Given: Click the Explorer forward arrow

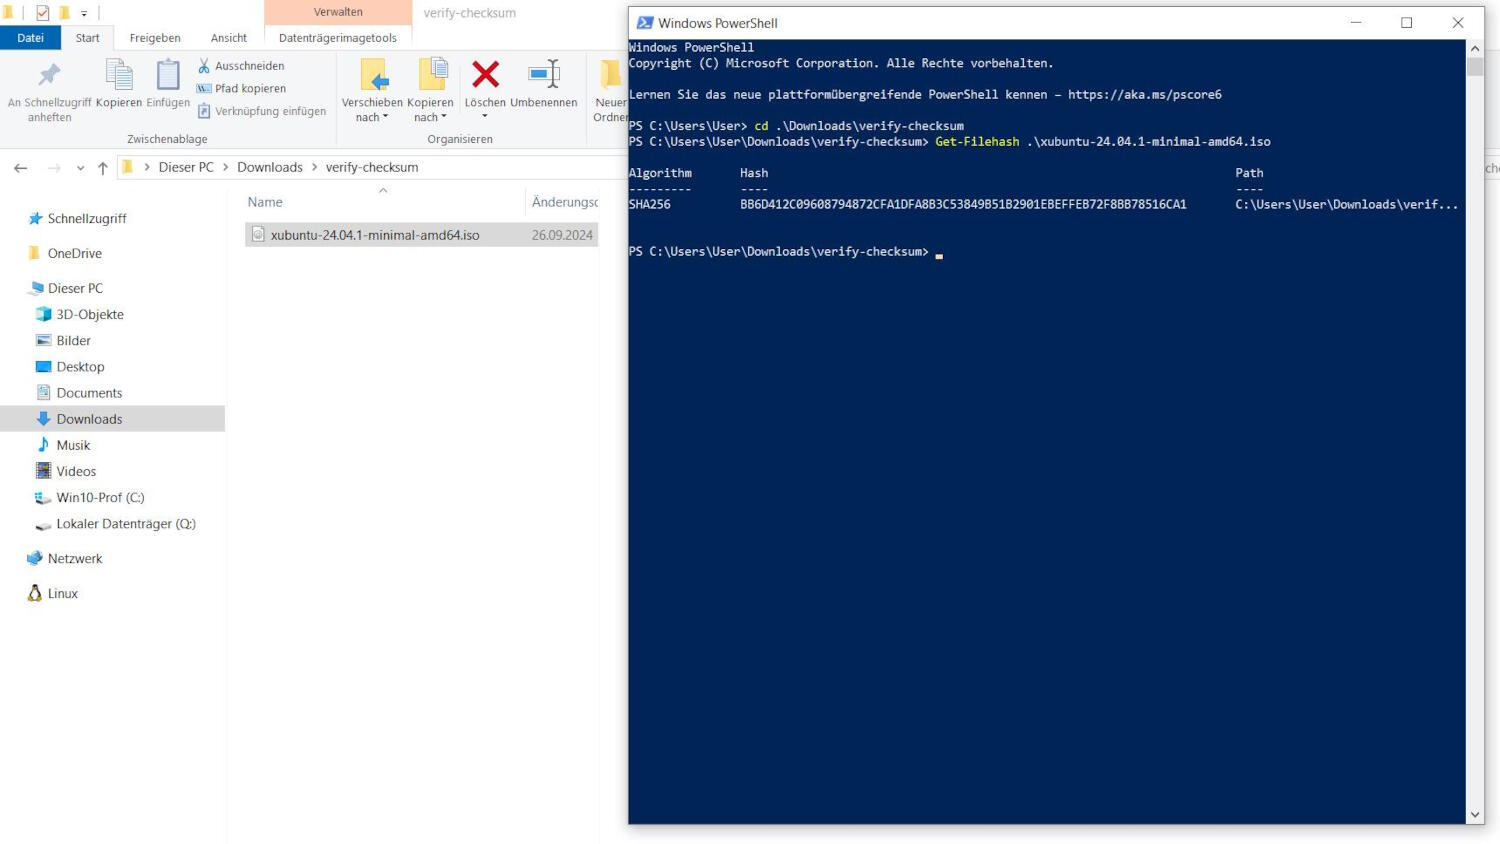Looking at the screenshot, I should pos(54,168).
